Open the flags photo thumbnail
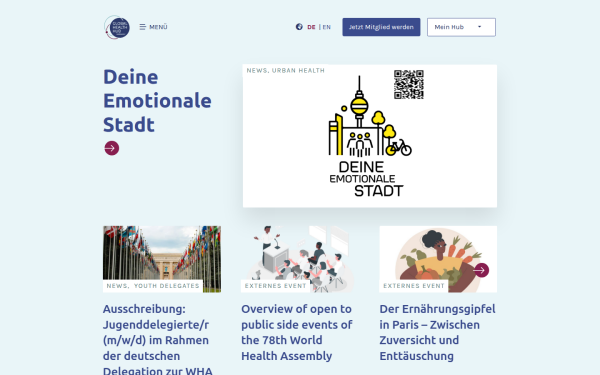Screen dimensions: 600x375 (162, 259)
